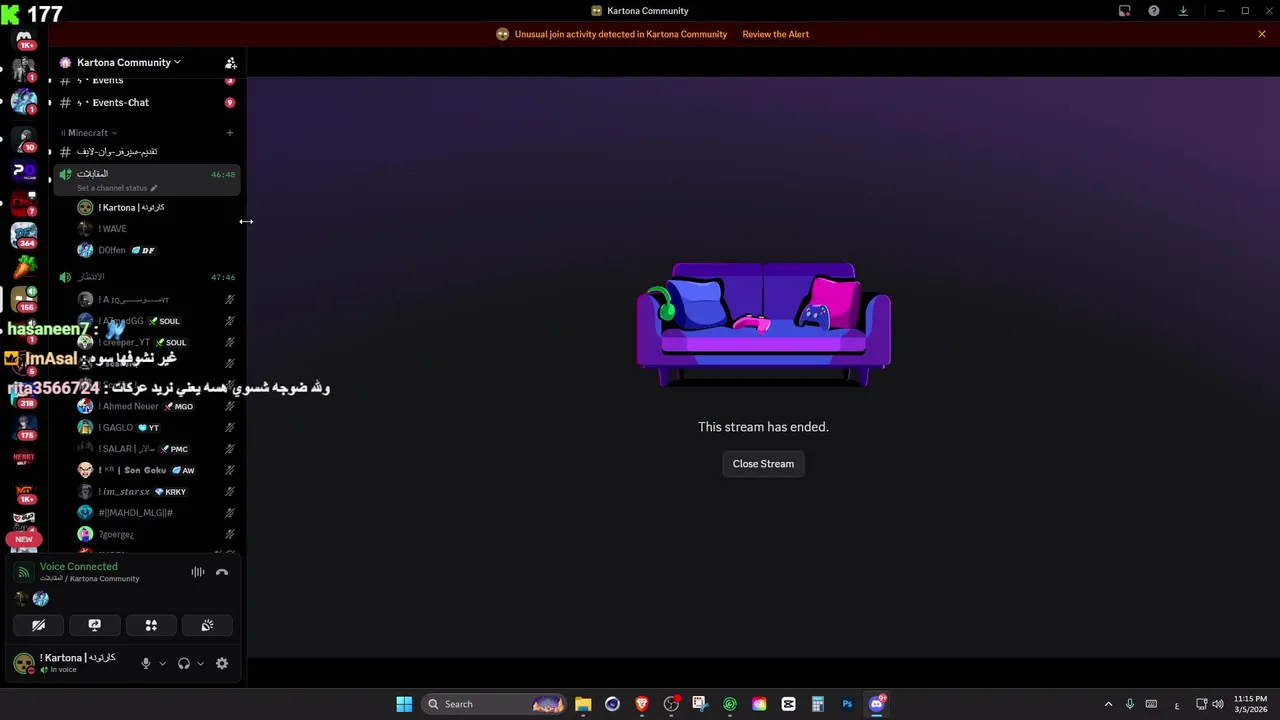The image size is (1280, 720).
Task: Click Voice Connected status text
Action: click(x=79, y=566)
